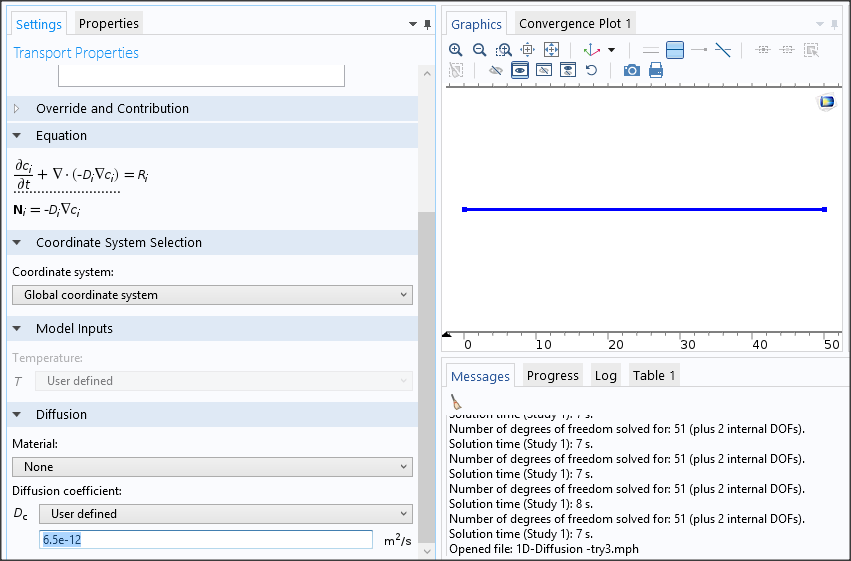Click the Settings panel vertical scrollbar

pos(427,380)
